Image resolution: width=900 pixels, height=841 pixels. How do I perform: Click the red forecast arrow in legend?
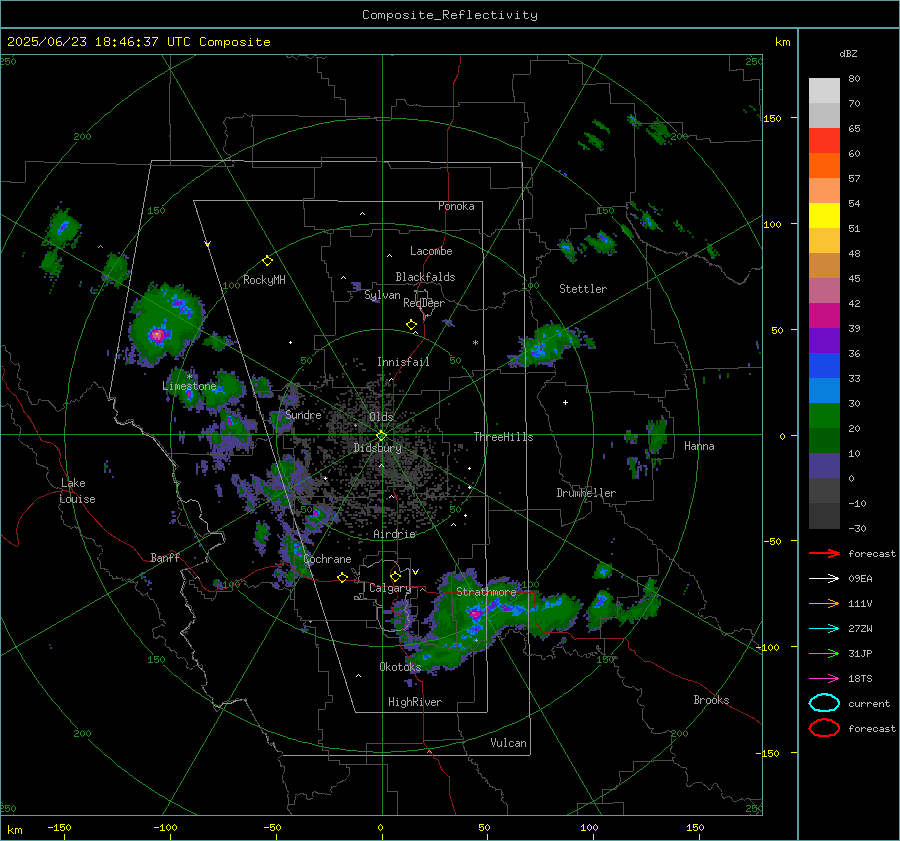click(x=824, y=553)
